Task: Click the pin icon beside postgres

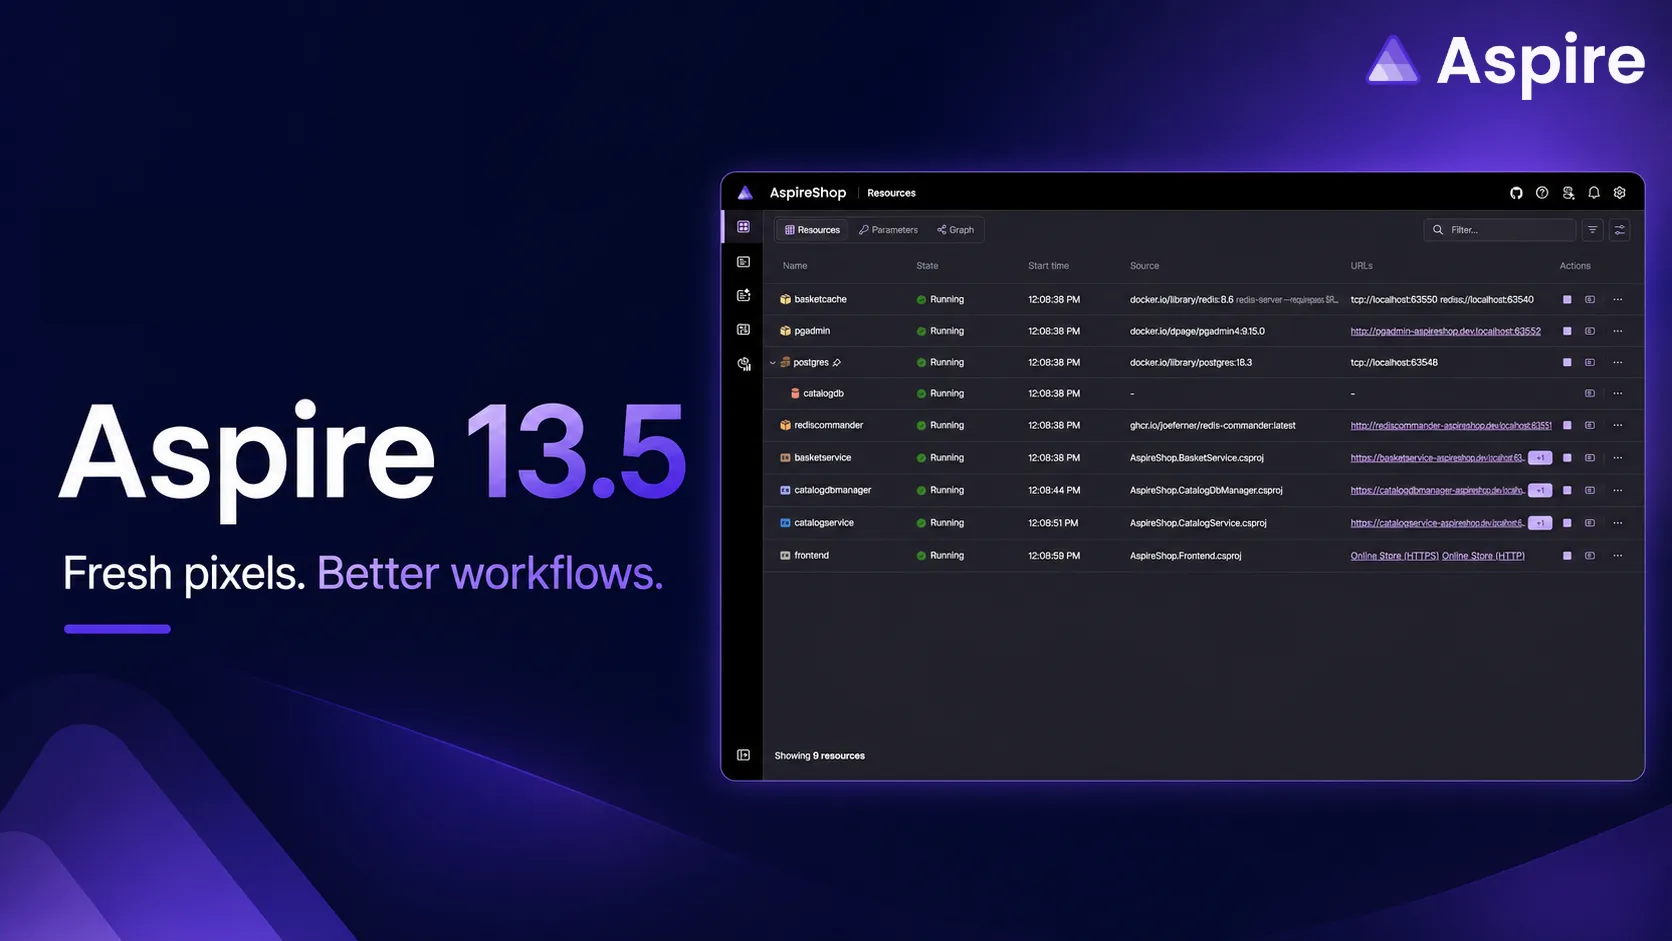Action: (837, 363)
